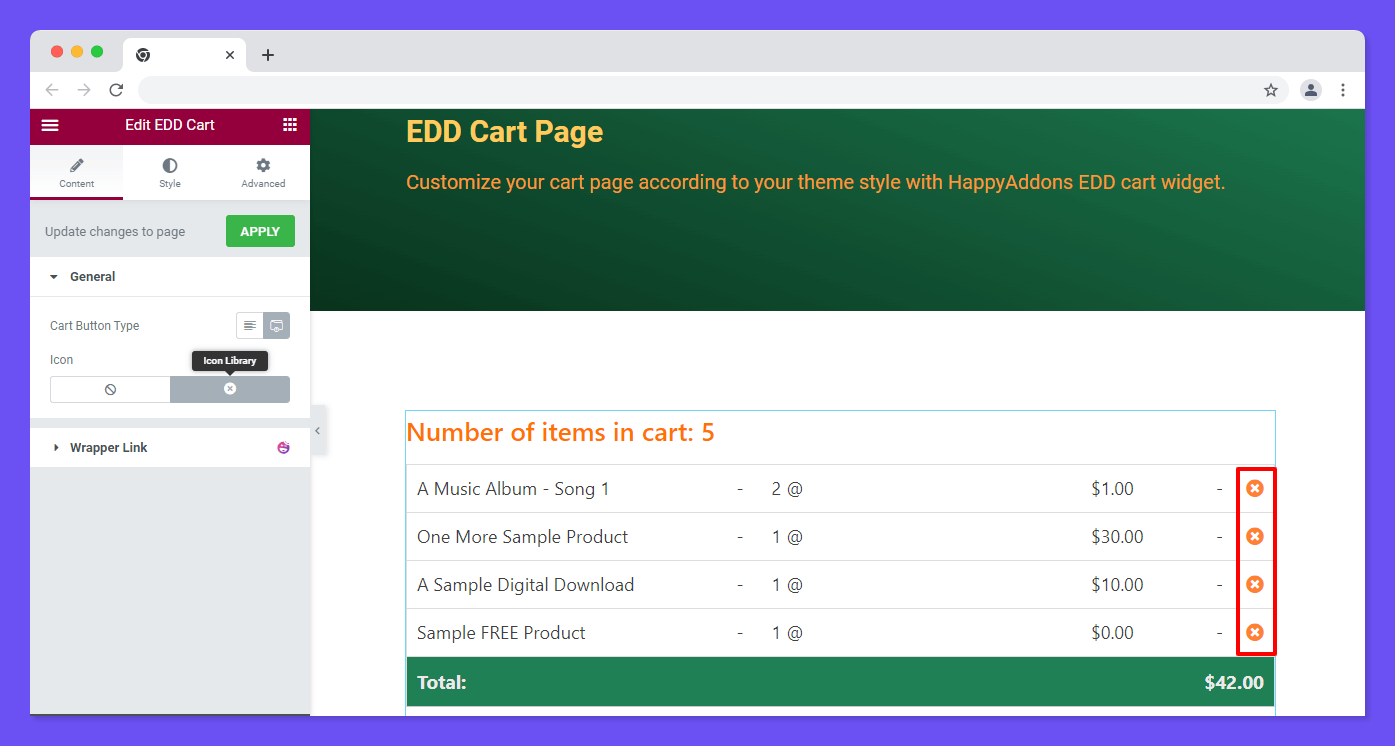Collapse the General section
This screenshot has height=746, width=1395.
point(92,277)
